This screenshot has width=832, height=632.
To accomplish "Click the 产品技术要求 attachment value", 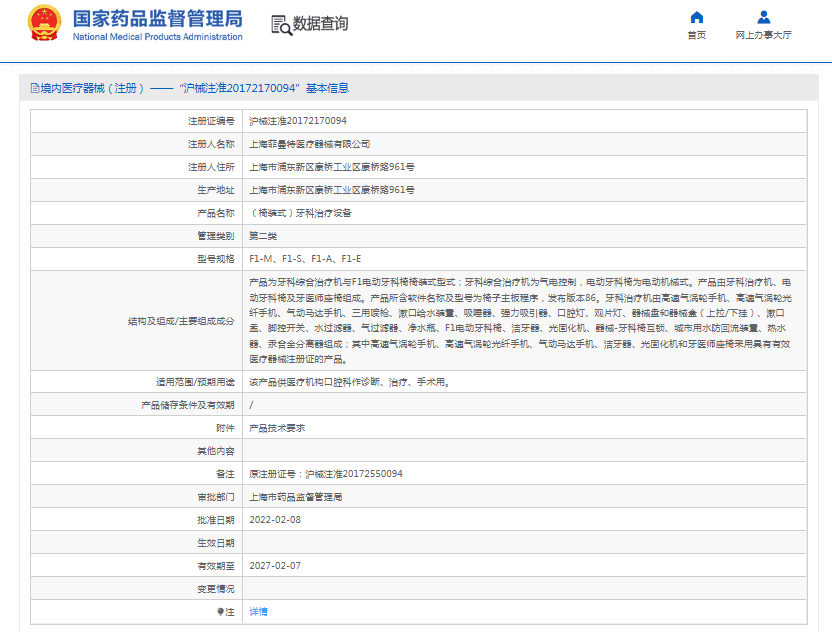I will [x=277, y=427].
